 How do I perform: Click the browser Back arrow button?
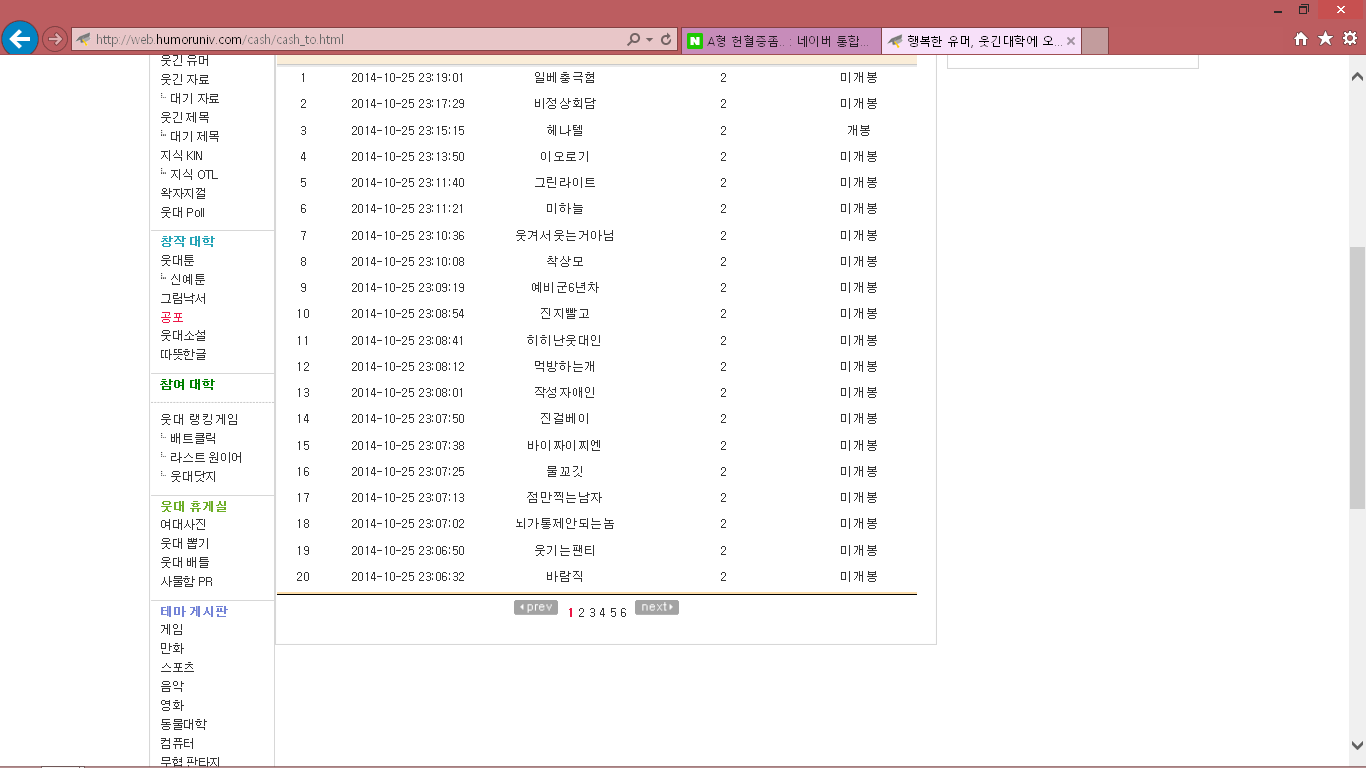click(20, 39)
